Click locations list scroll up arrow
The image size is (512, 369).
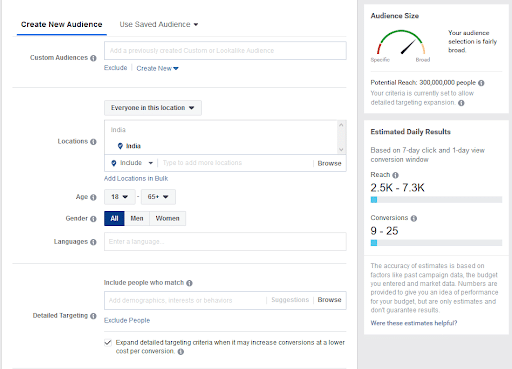coord(341,125)
